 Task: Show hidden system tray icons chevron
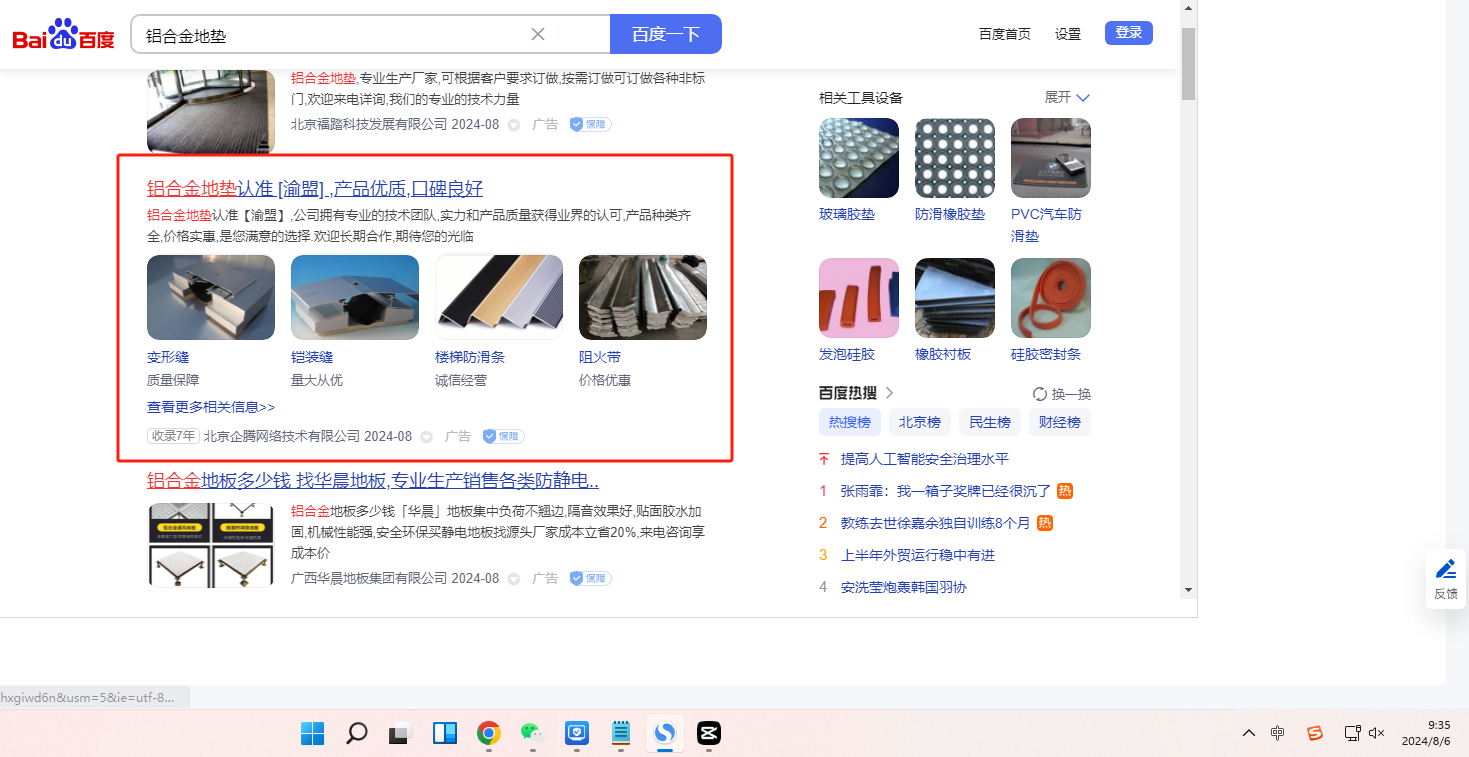(x=1248, y=733)
